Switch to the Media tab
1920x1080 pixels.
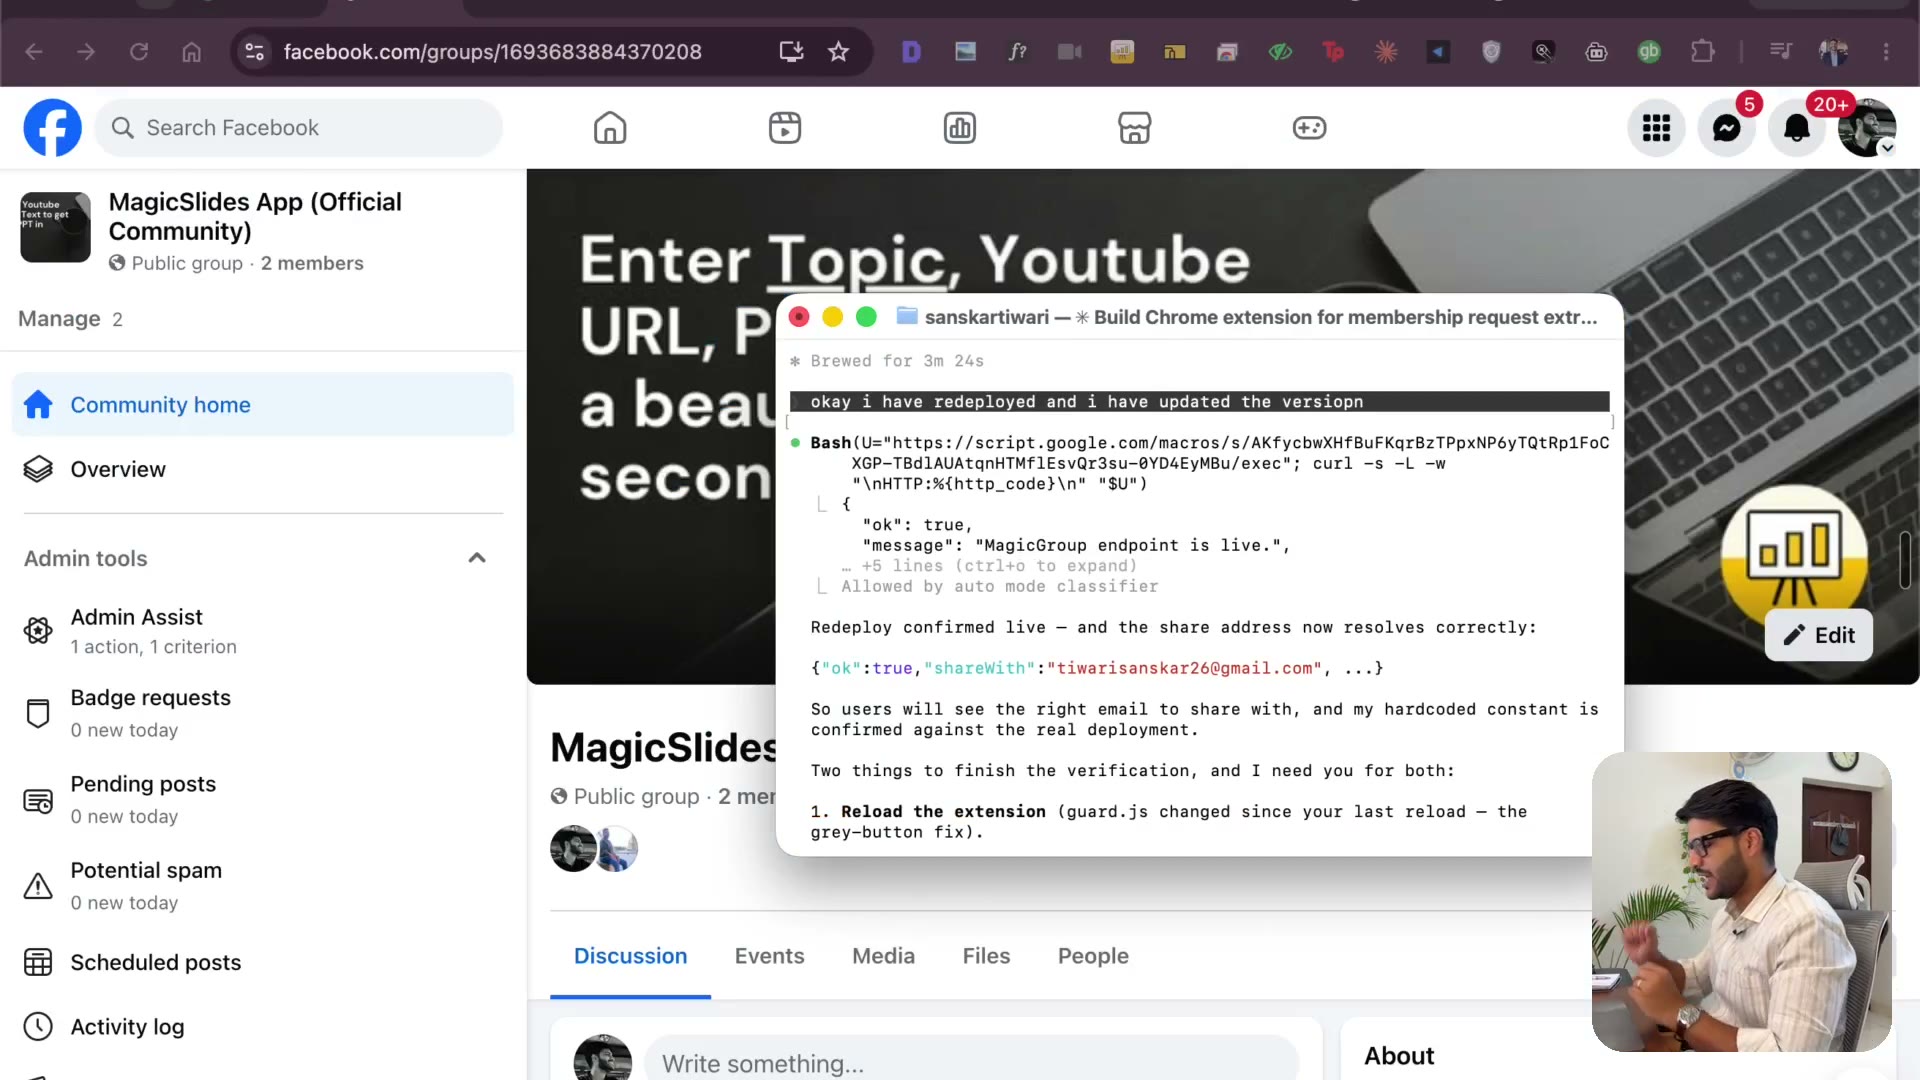click(x=883, y=956)
